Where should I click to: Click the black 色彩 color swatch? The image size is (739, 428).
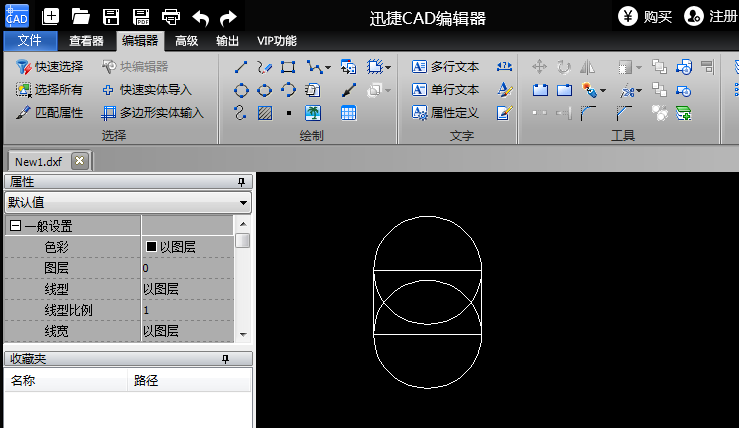click(152, 246)
